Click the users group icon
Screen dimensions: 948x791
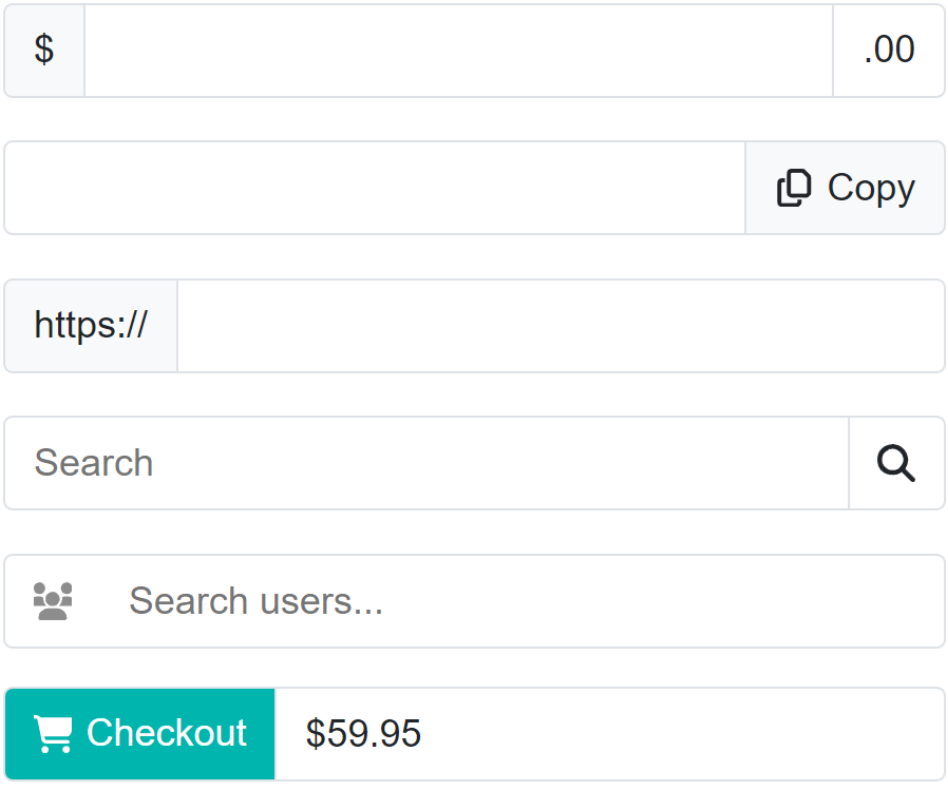point(53,601)
